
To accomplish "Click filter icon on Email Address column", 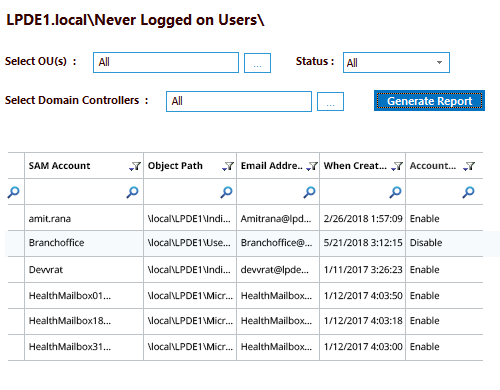I will [x=312, y=166].
